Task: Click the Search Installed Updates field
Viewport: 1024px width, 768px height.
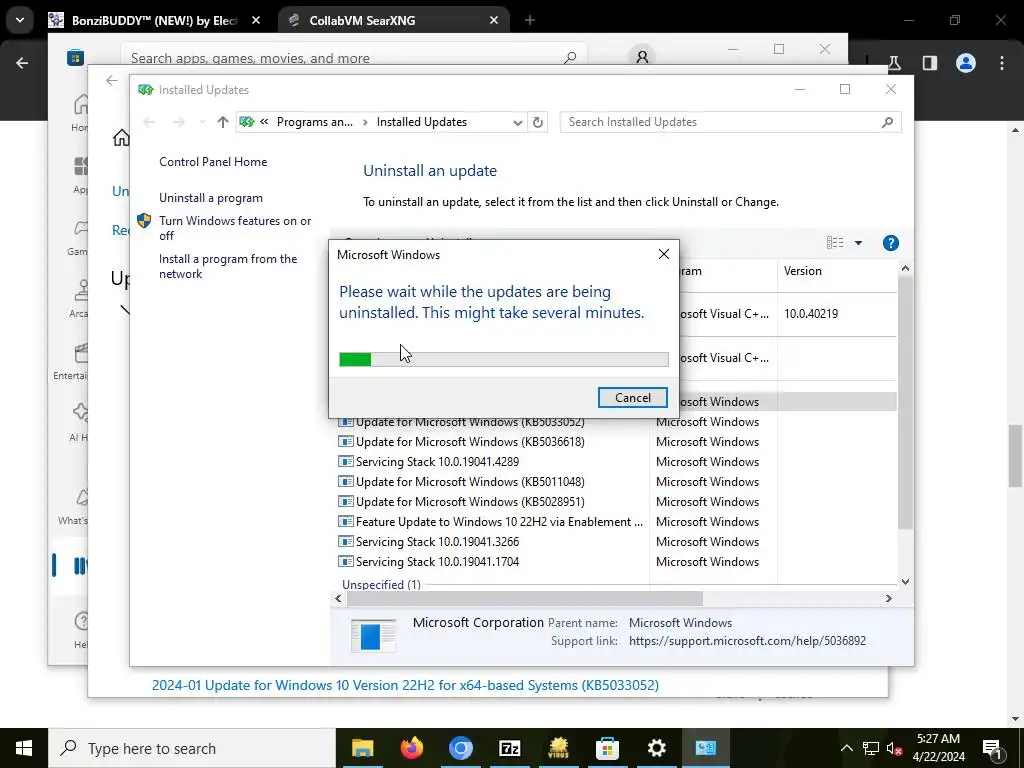Action: (x=730, y=122)
